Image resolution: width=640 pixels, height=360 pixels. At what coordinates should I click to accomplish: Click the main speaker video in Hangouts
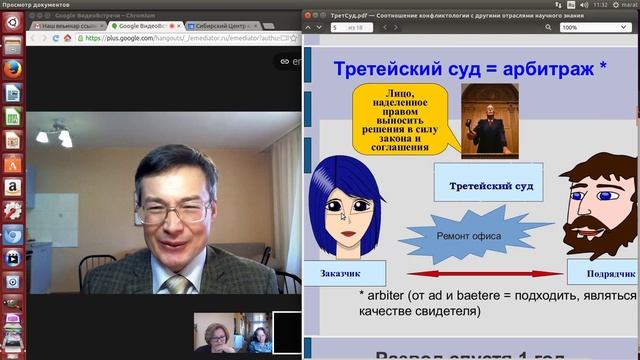(x=164, y=202)
